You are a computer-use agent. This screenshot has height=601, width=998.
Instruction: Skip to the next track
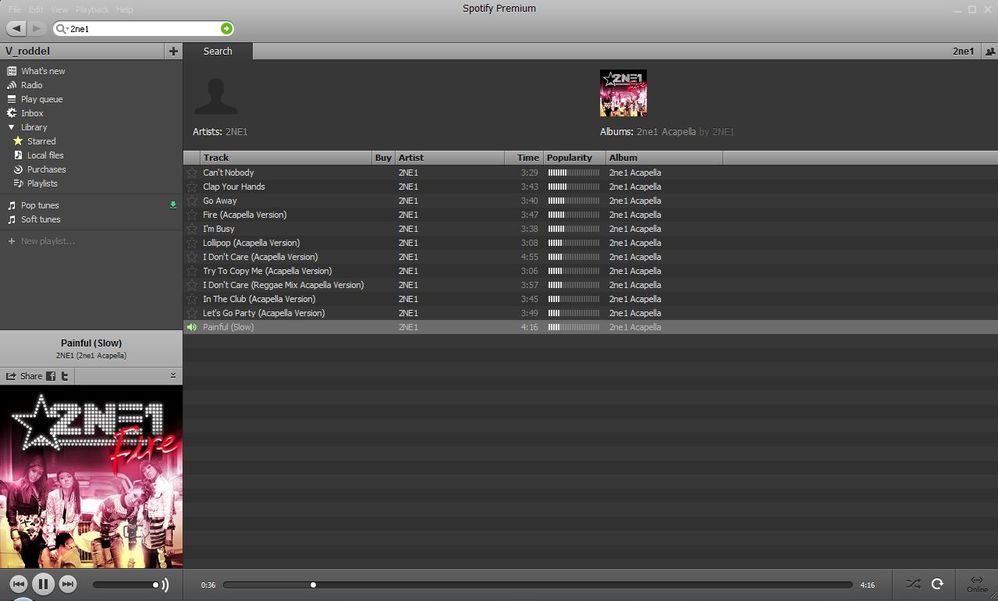coord(67,584)
